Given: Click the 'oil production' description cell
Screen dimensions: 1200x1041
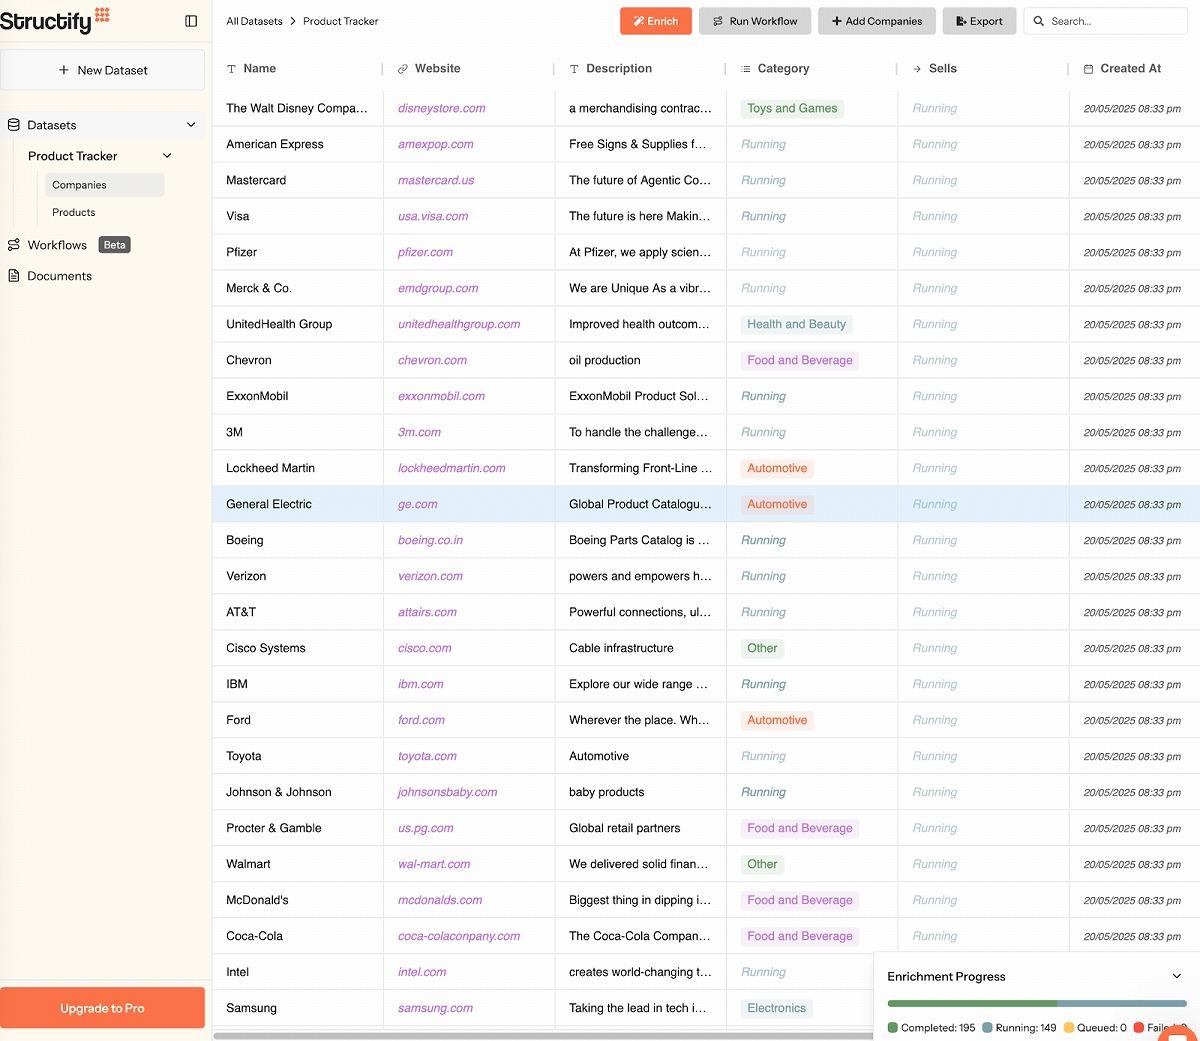Looking at the screenshot, I should point(605,360).
